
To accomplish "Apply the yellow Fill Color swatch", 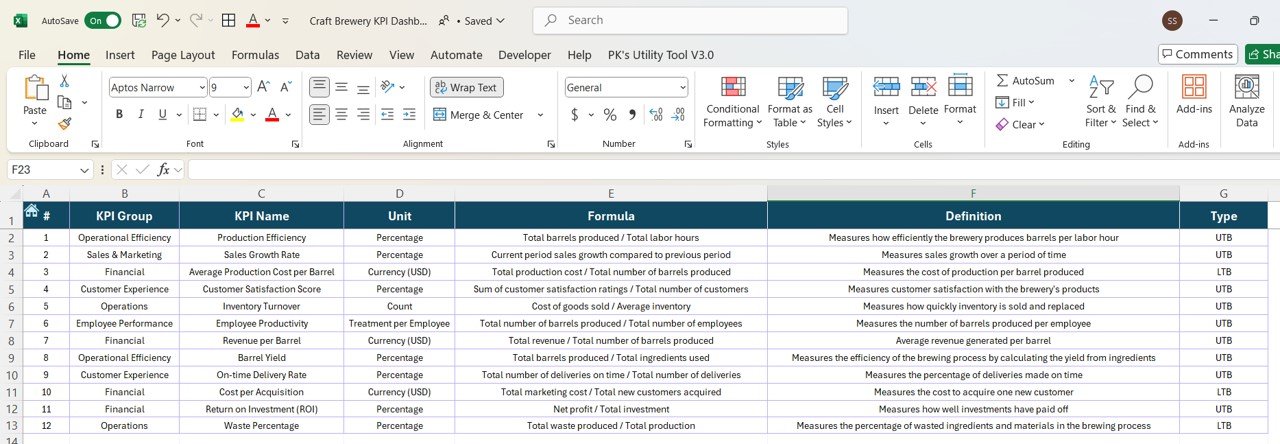I will click(x=237, y=115).
